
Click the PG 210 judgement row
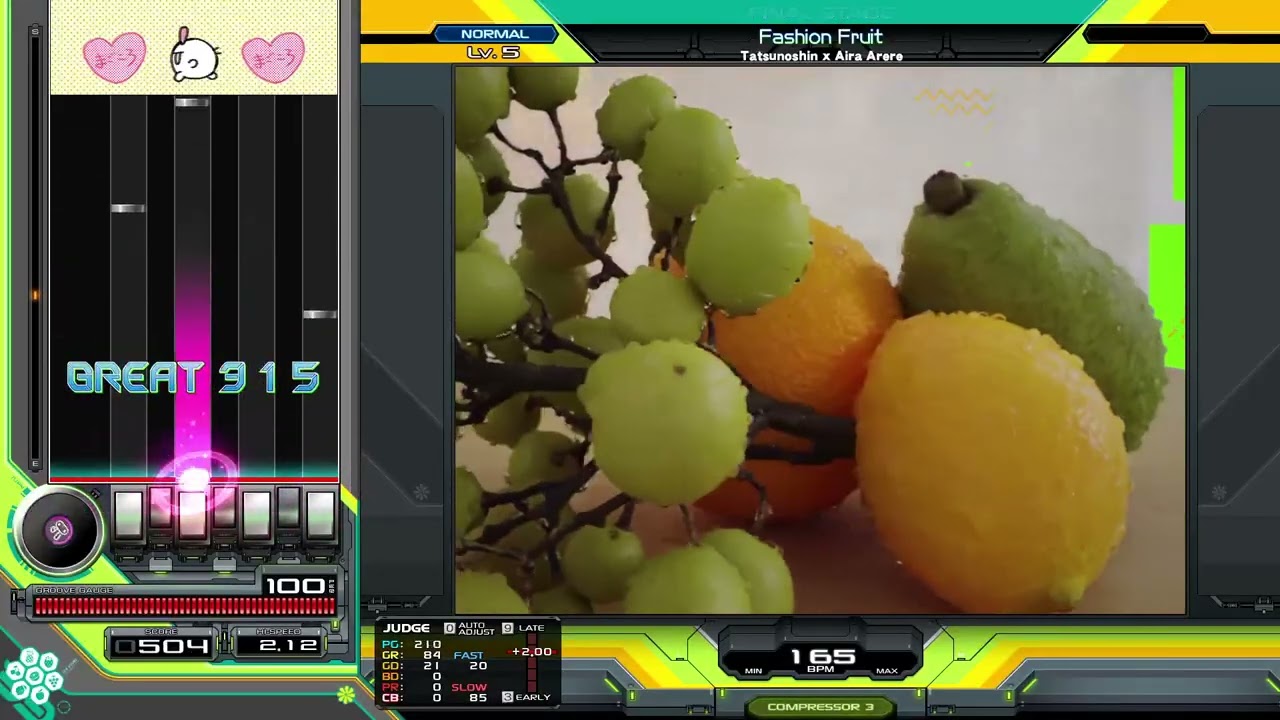point(411,645)
